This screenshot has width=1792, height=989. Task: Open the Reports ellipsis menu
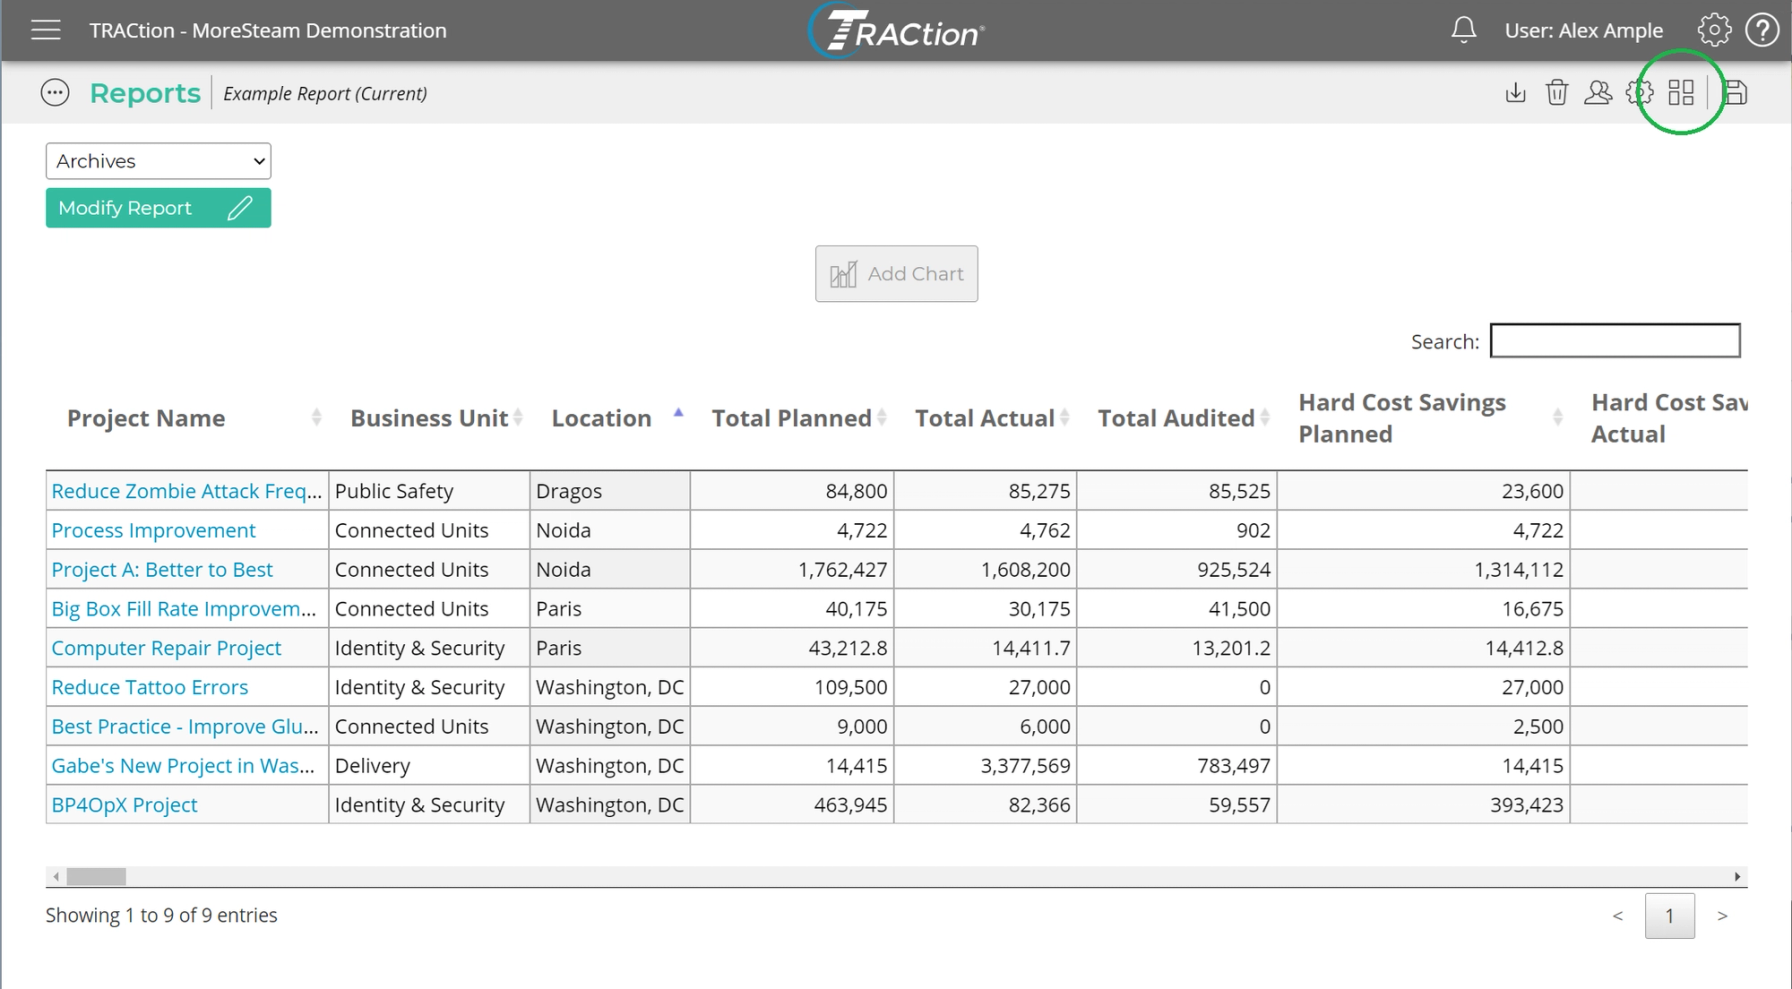(x=55, y=93)
